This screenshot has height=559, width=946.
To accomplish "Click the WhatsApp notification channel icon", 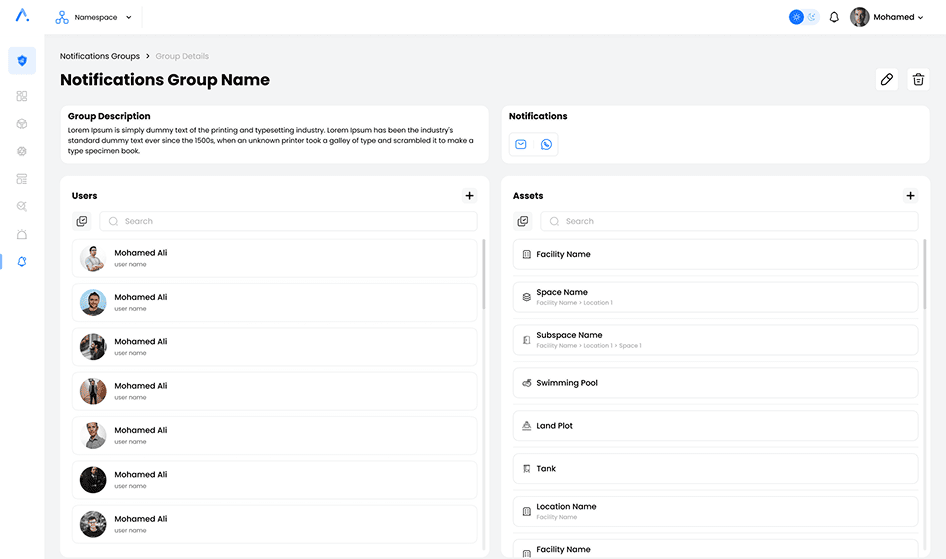I will click(x=546, y=145).
